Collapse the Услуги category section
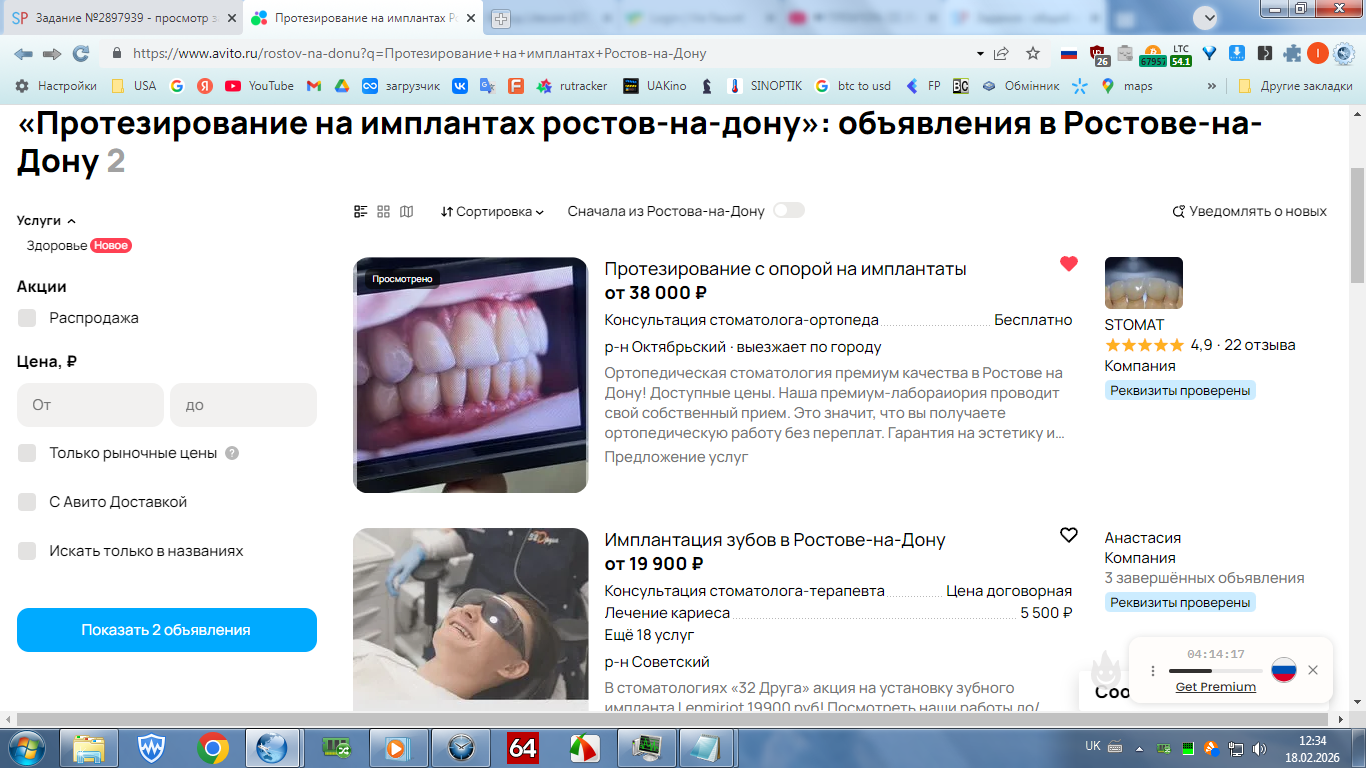1366x768 pixels. coord(46,220)
